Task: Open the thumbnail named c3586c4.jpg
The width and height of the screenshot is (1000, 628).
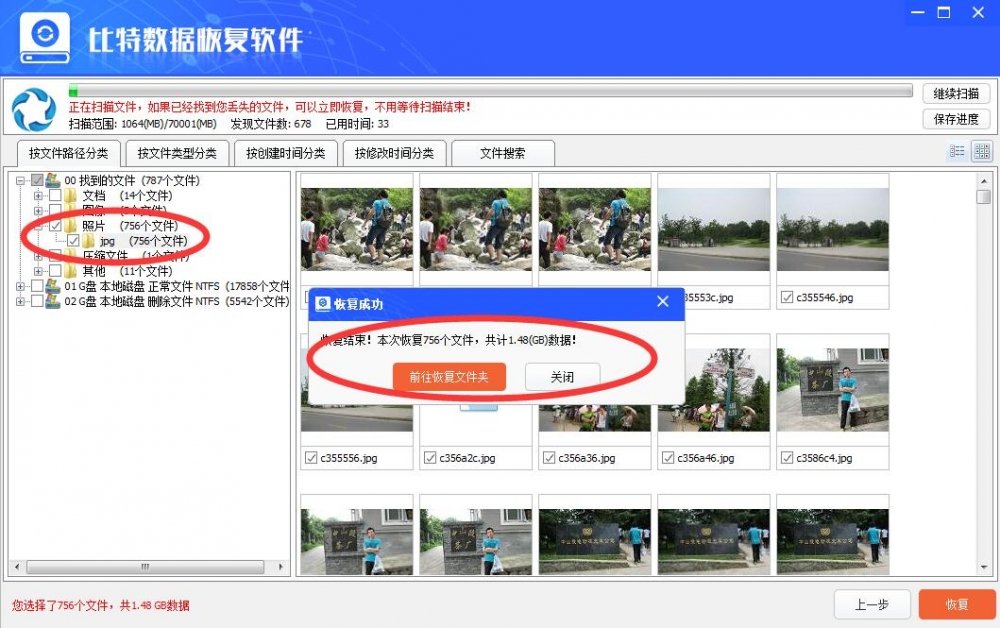Action: click(x=832, y=388)
